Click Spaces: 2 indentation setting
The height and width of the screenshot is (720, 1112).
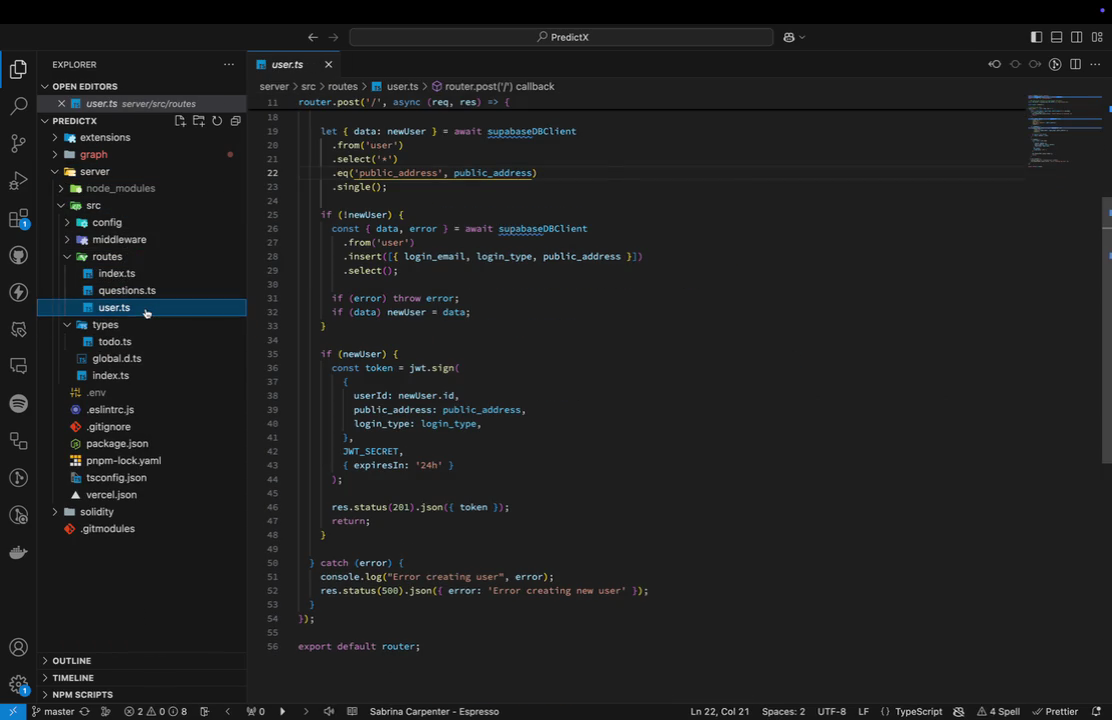[783, 711]
